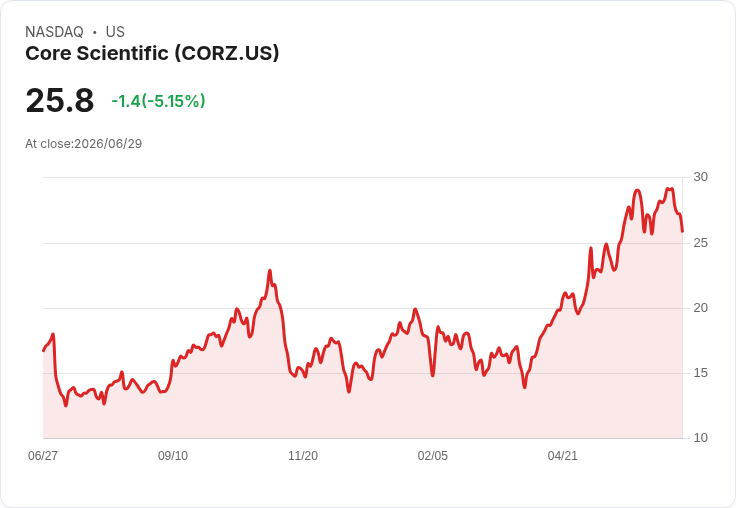This screenshot has width=736, height=508.
Task: Click the current price 25.8
Action: [x=60, y=100]
